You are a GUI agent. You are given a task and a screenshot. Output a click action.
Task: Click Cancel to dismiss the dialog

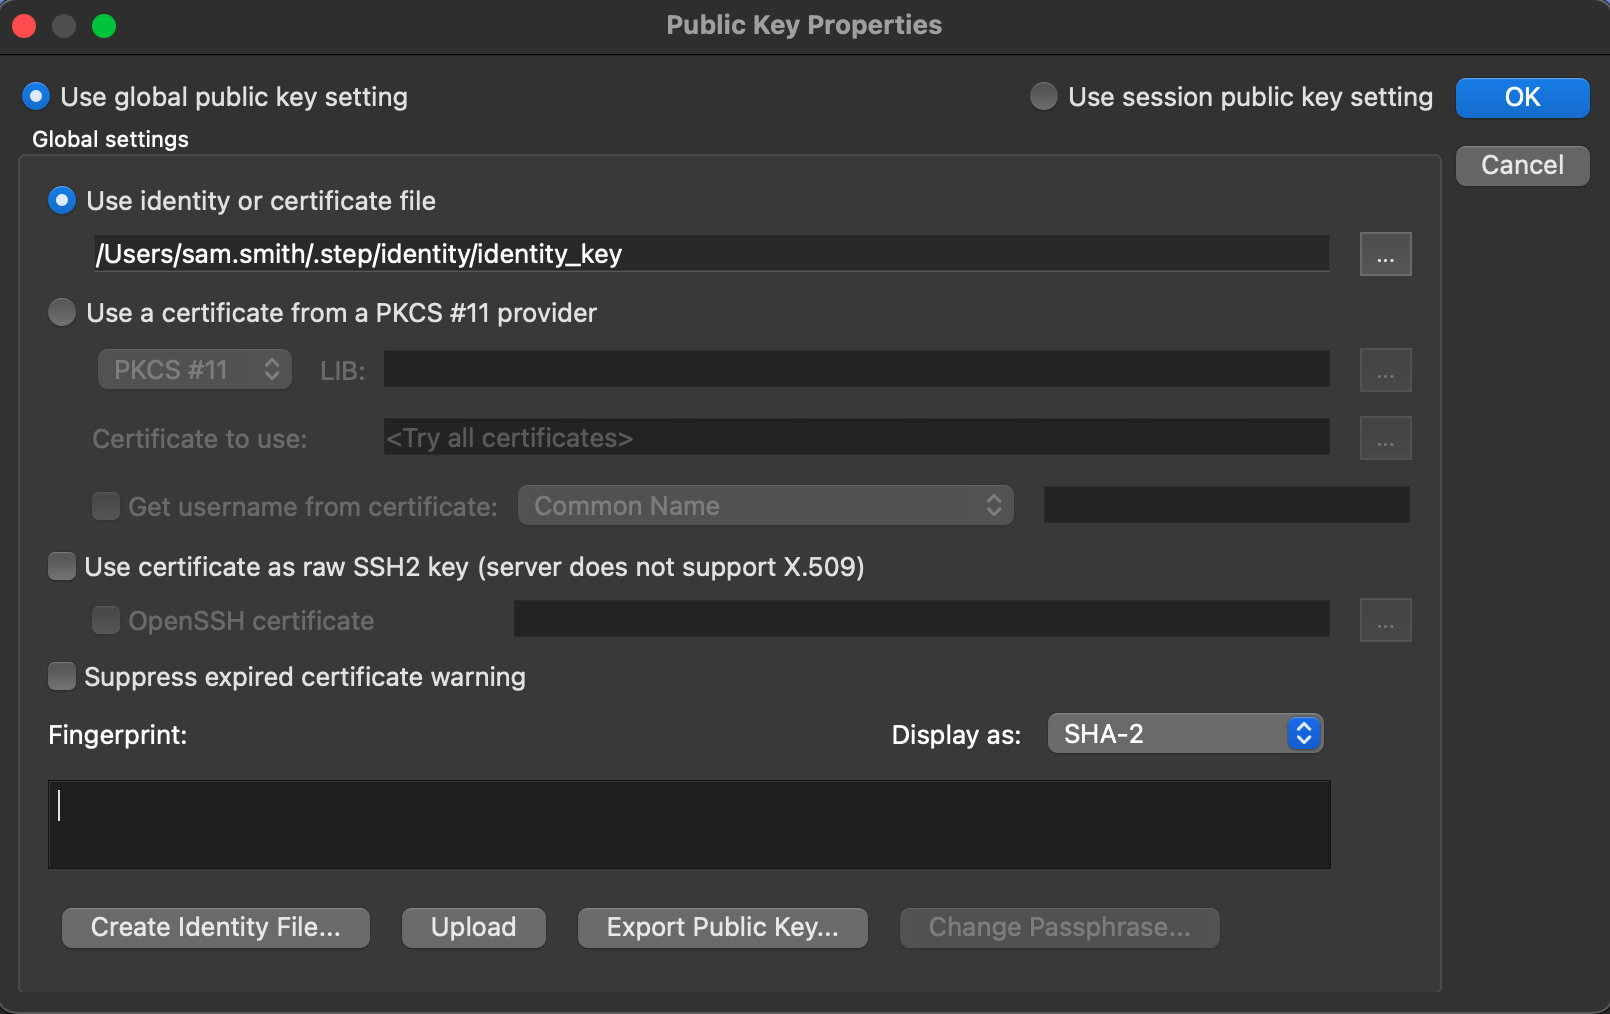(x=1522, y=165)
